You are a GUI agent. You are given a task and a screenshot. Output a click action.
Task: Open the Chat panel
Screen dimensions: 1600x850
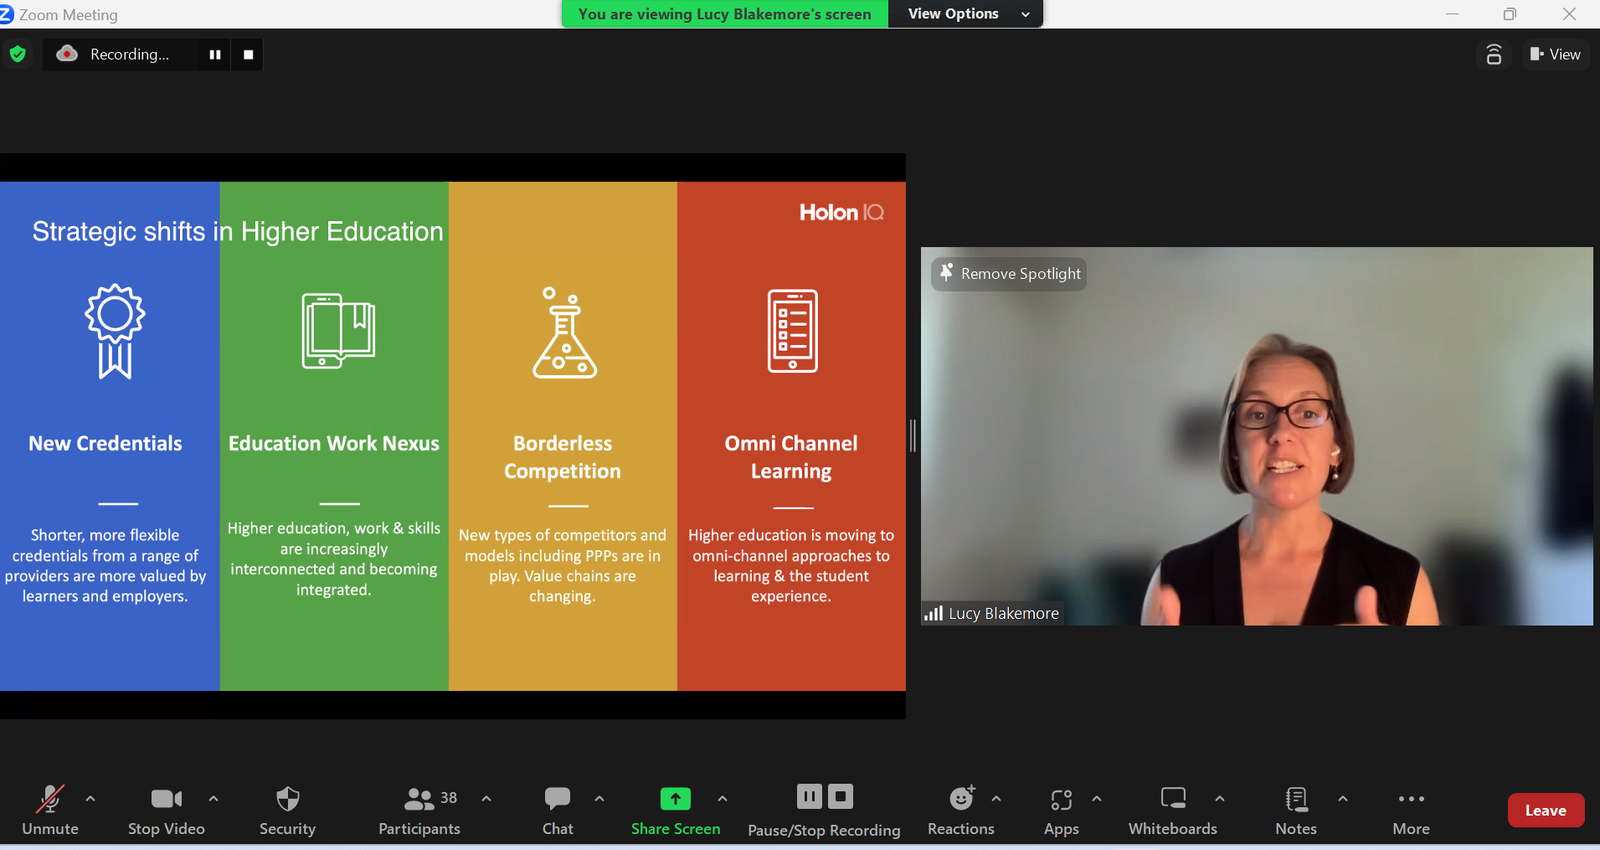[x=557, y=799]
